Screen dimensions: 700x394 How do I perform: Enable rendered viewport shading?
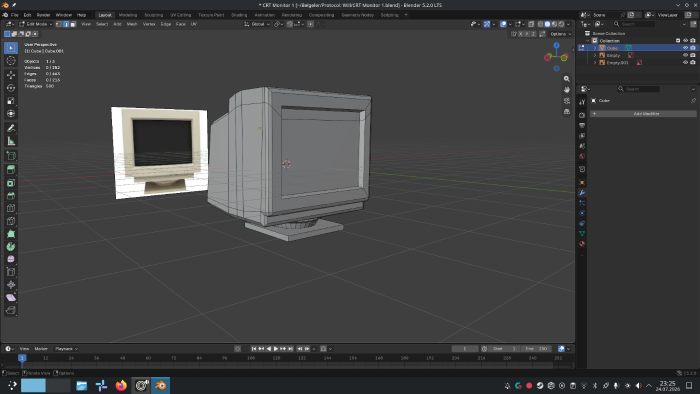click(561, 24)
